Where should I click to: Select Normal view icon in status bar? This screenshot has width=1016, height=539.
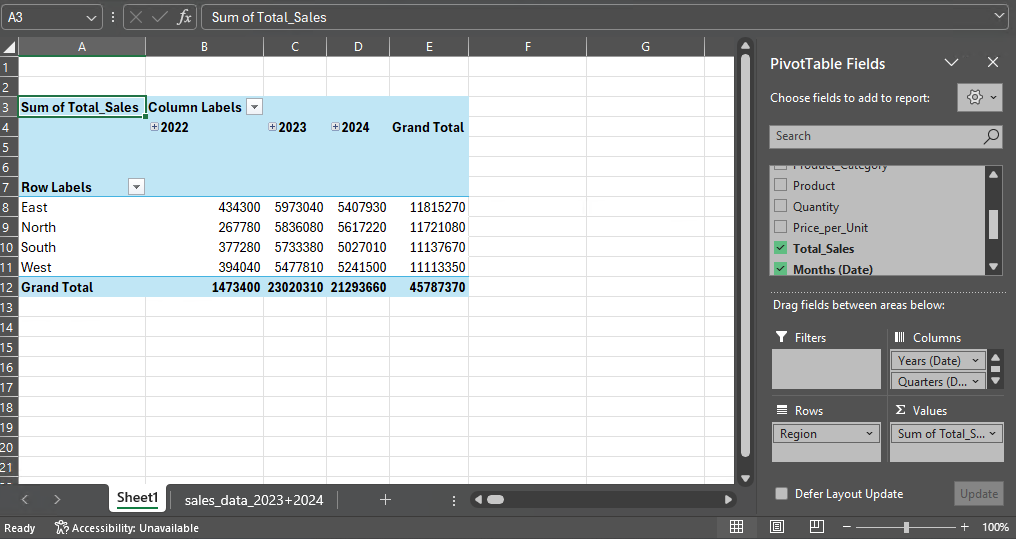[x=736, y=527]
